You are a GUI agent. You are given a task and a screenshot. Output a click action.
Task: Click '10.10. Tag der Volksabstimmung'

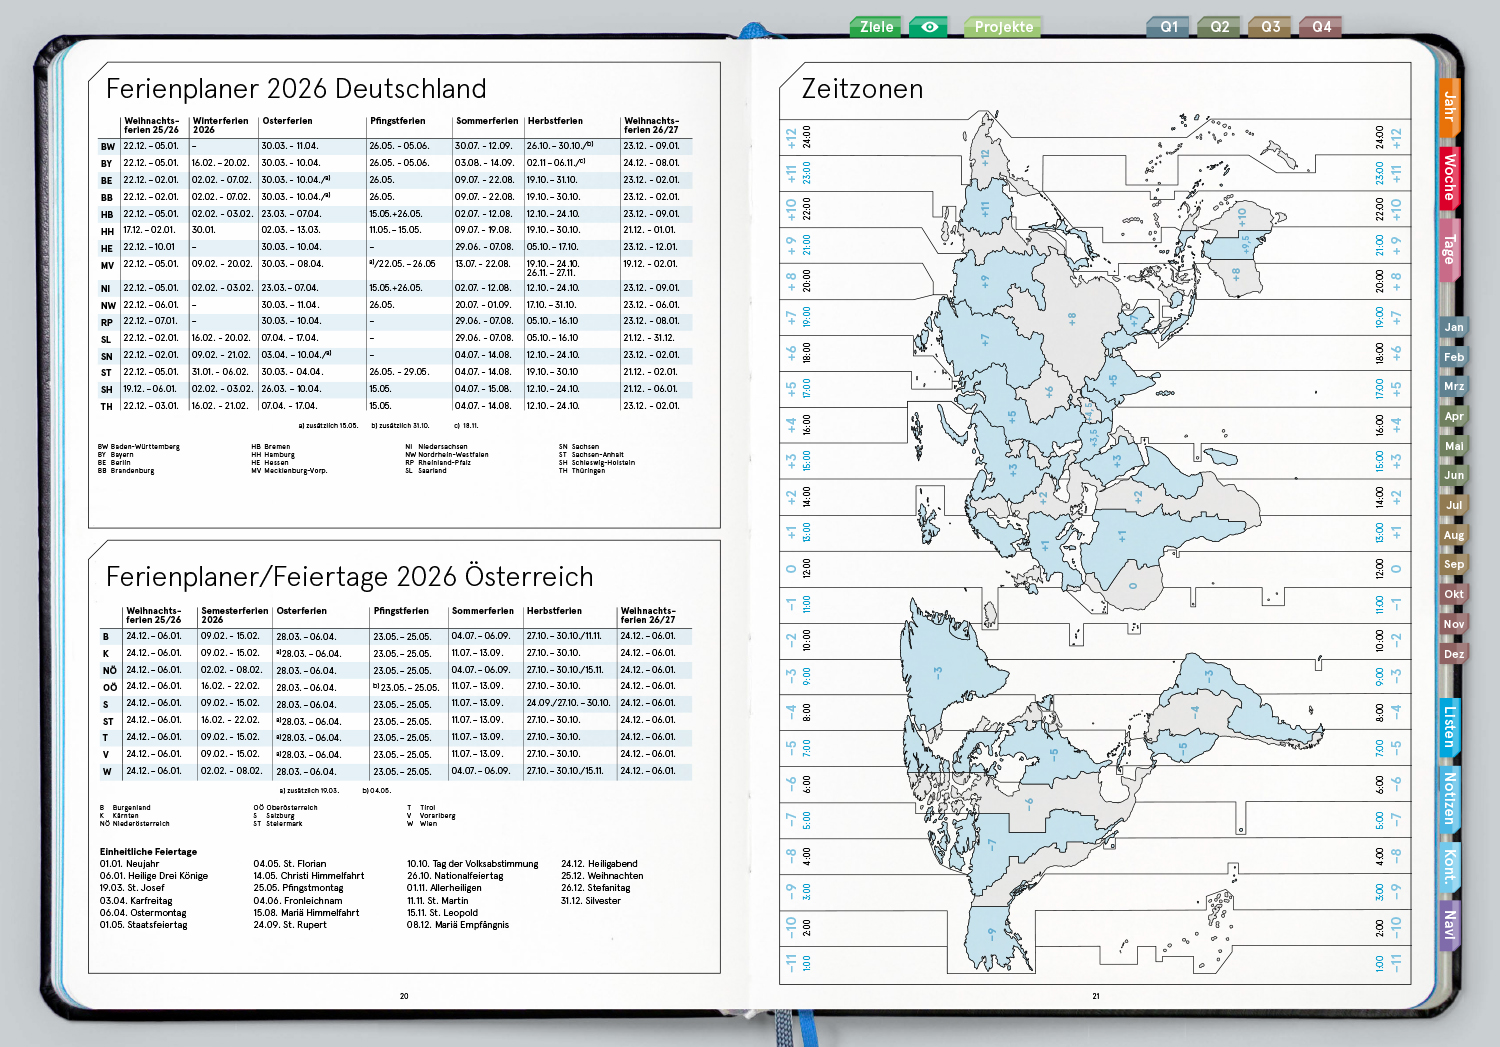pos(472,864)
